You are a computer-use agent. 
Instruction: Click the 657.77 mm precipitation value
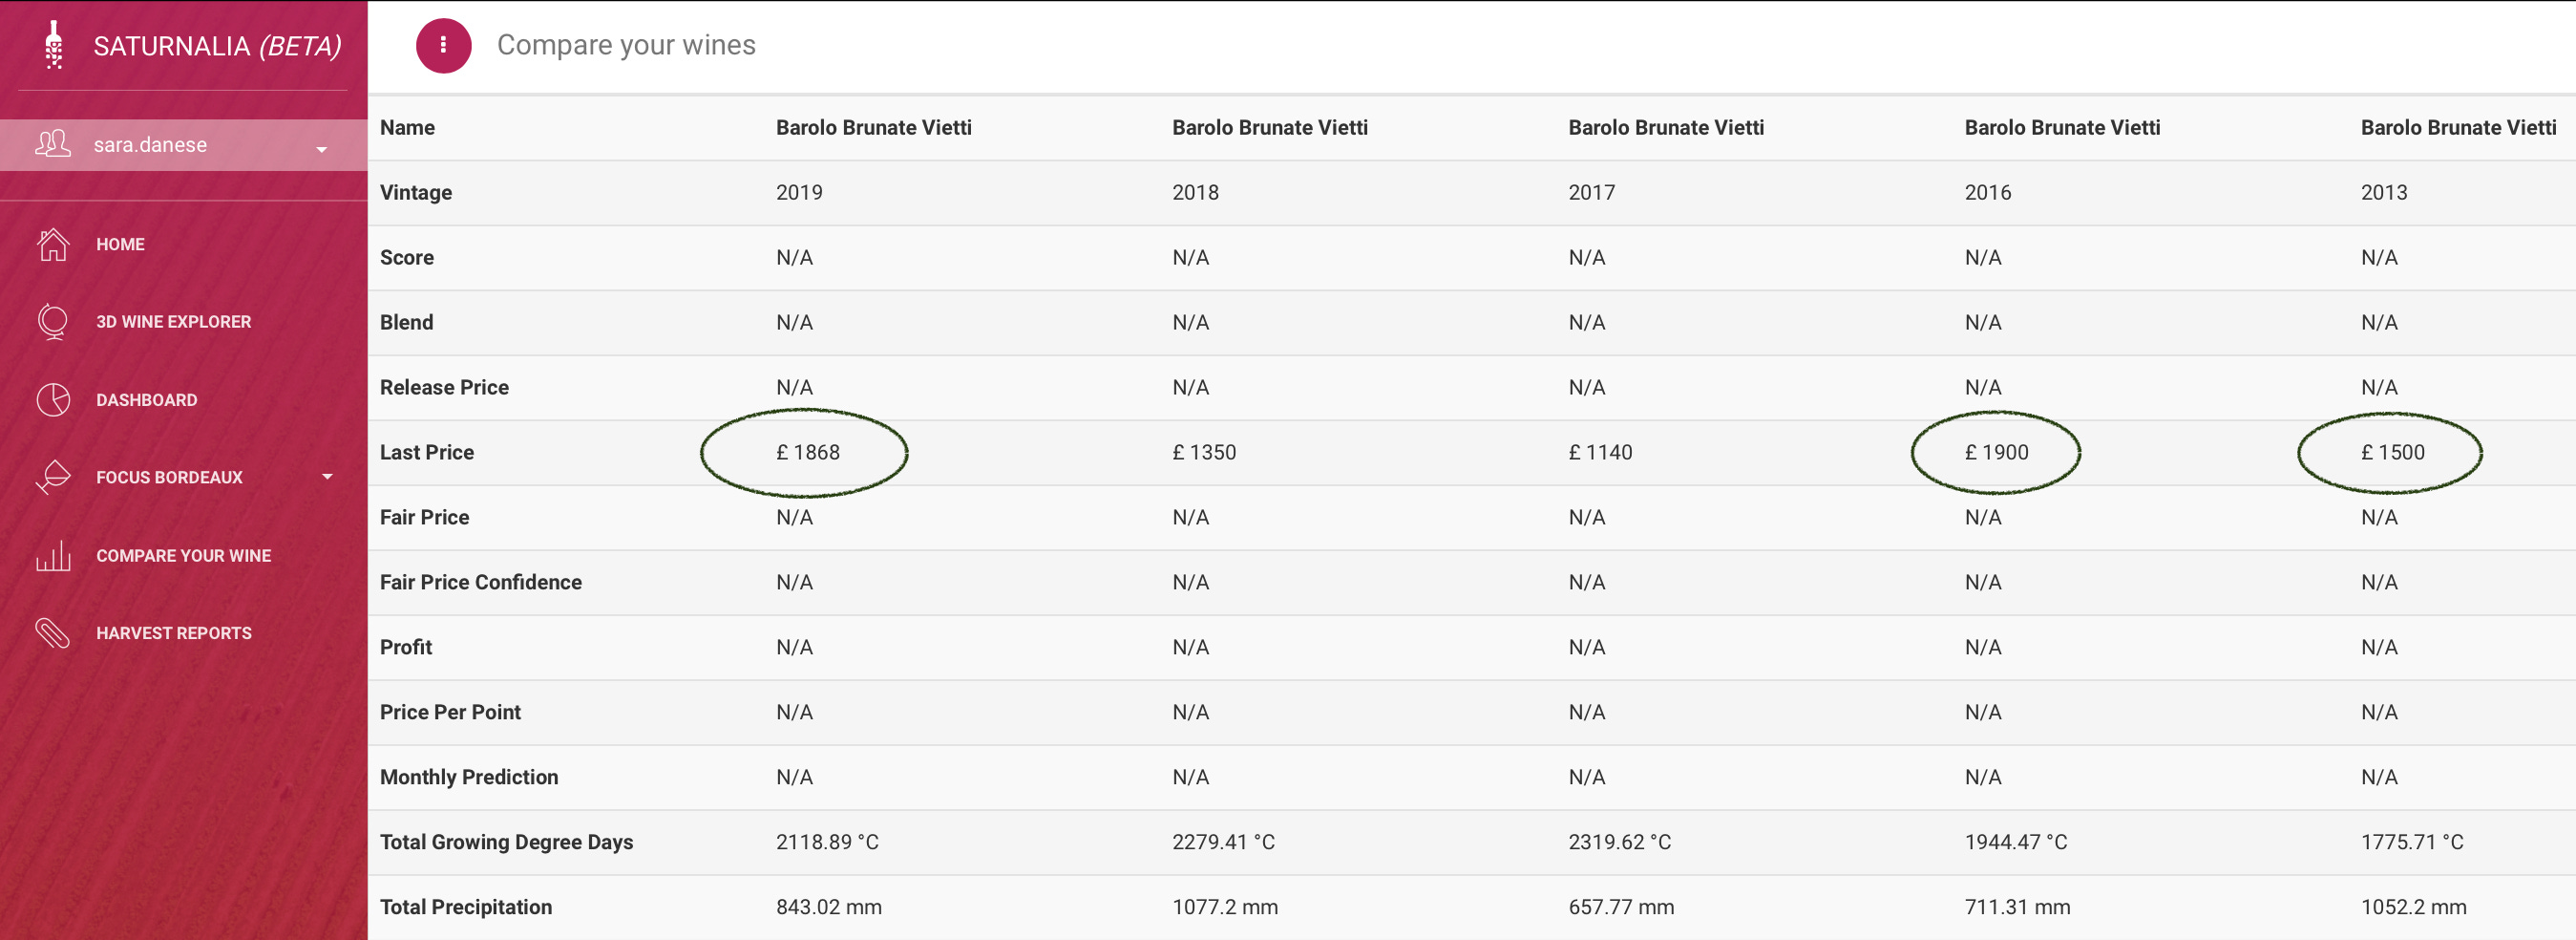coord(1621,907)
